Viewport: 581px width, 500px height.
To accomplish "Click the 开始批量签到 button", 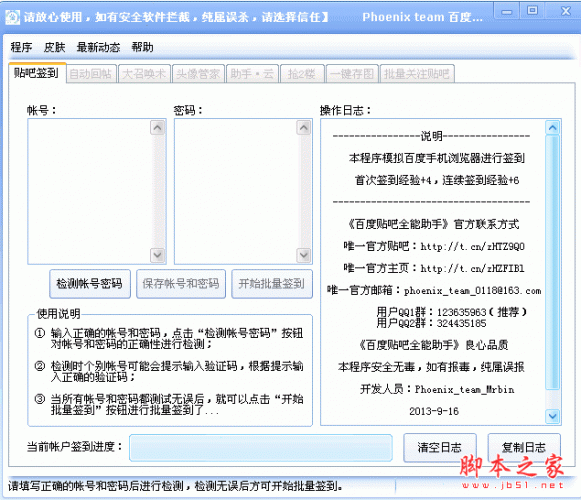I will coord(272,284).
